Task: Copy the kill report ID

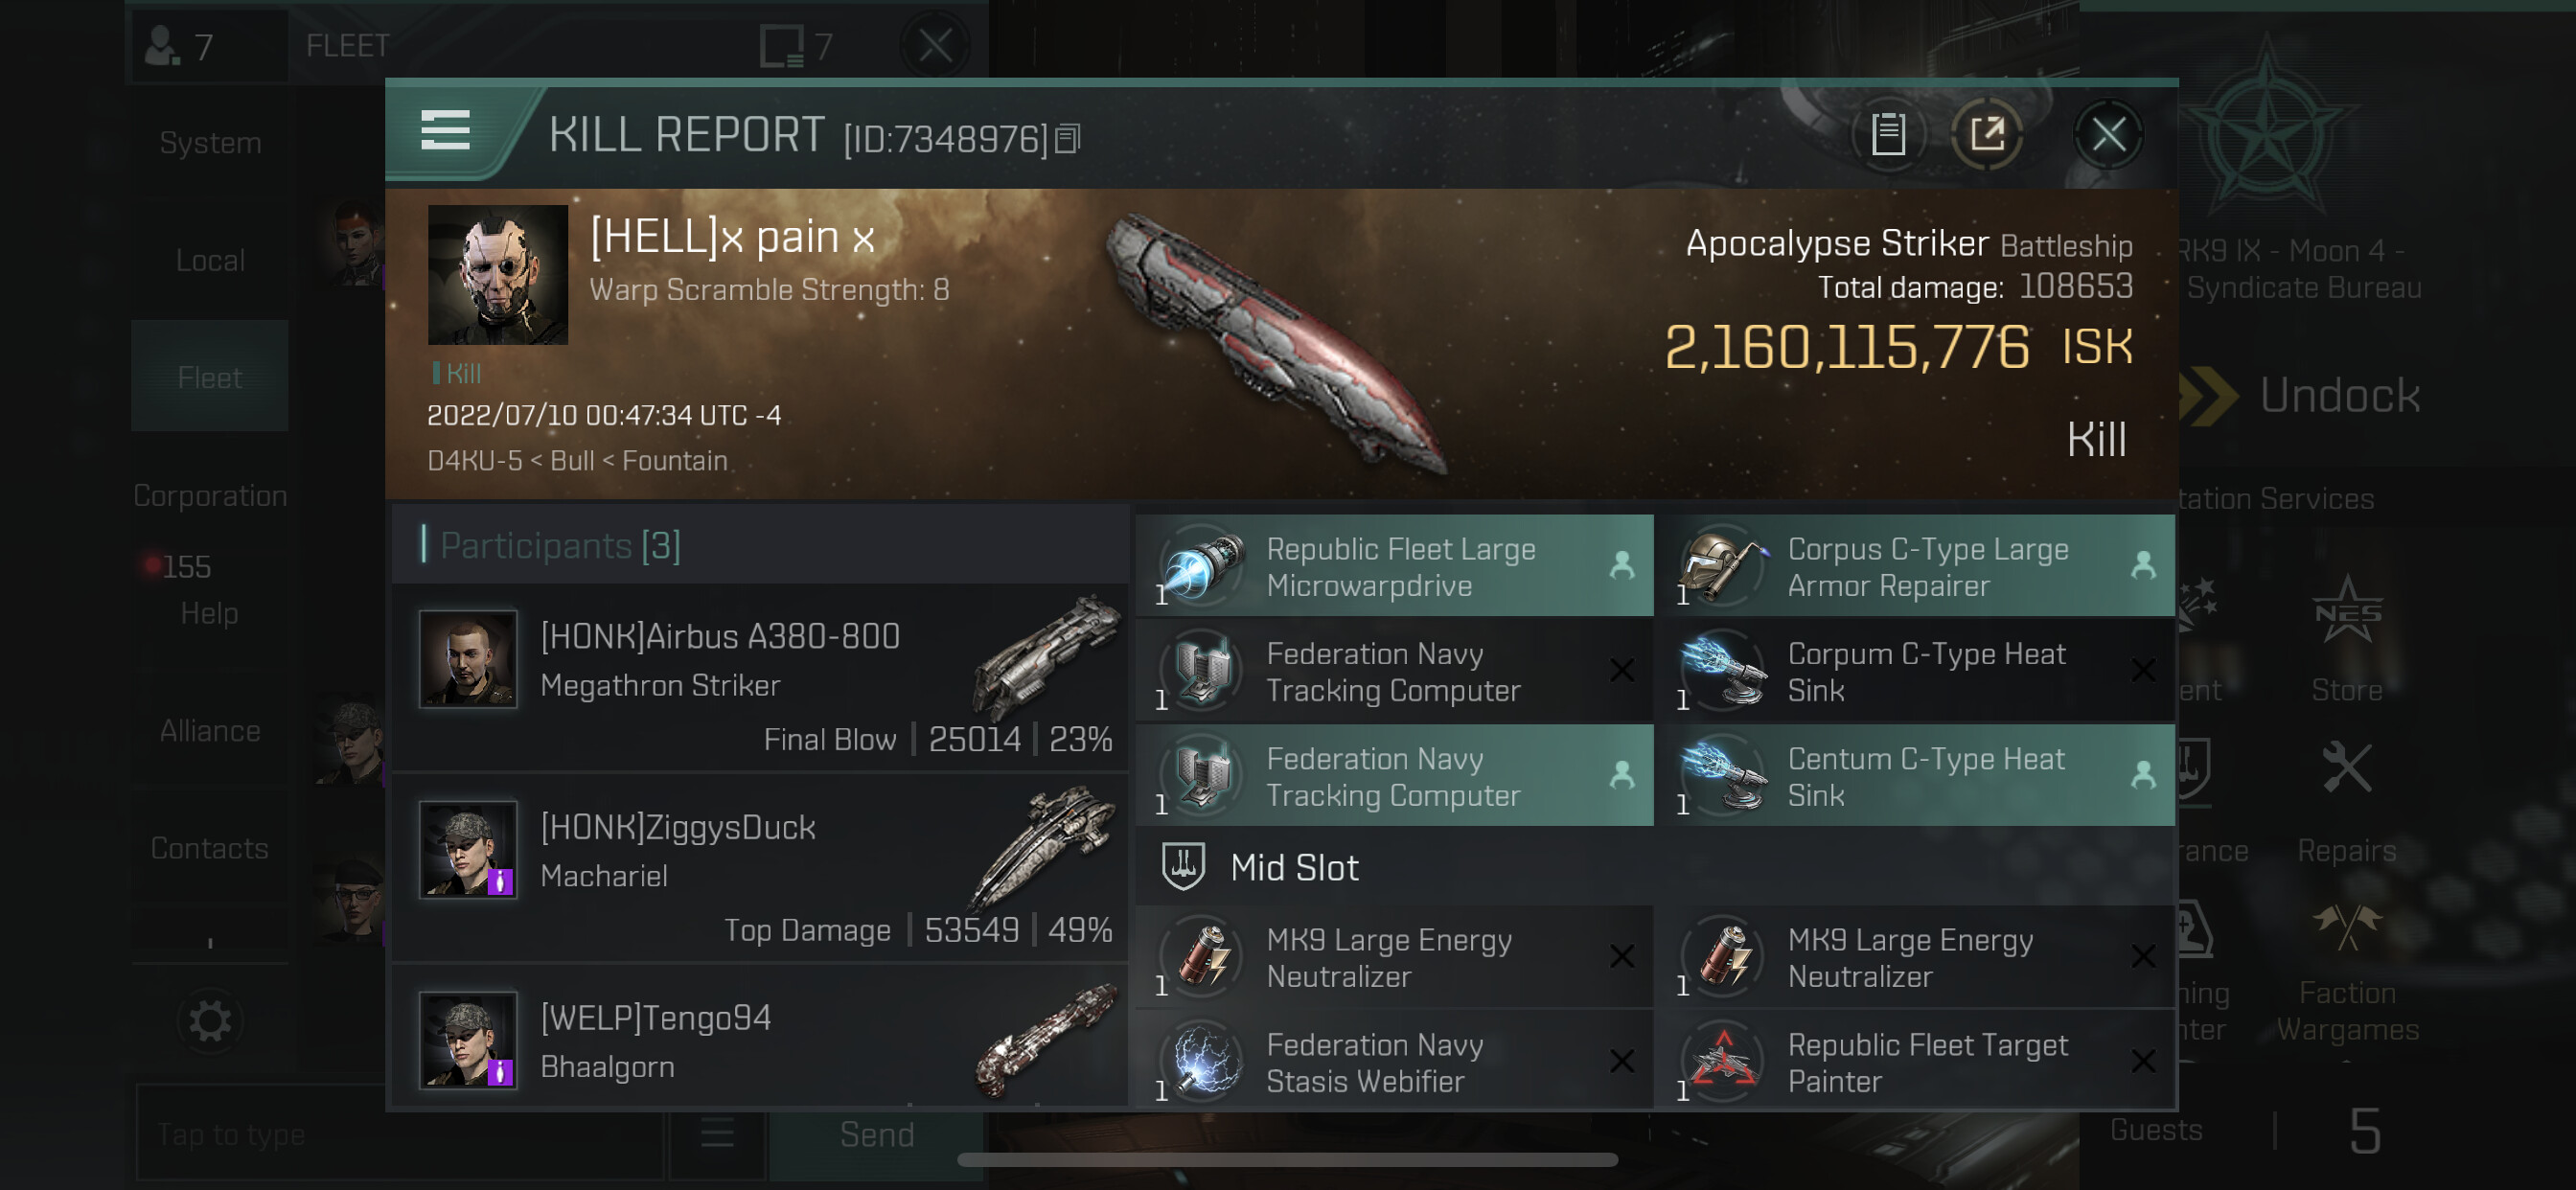Action: [1068, 139]
